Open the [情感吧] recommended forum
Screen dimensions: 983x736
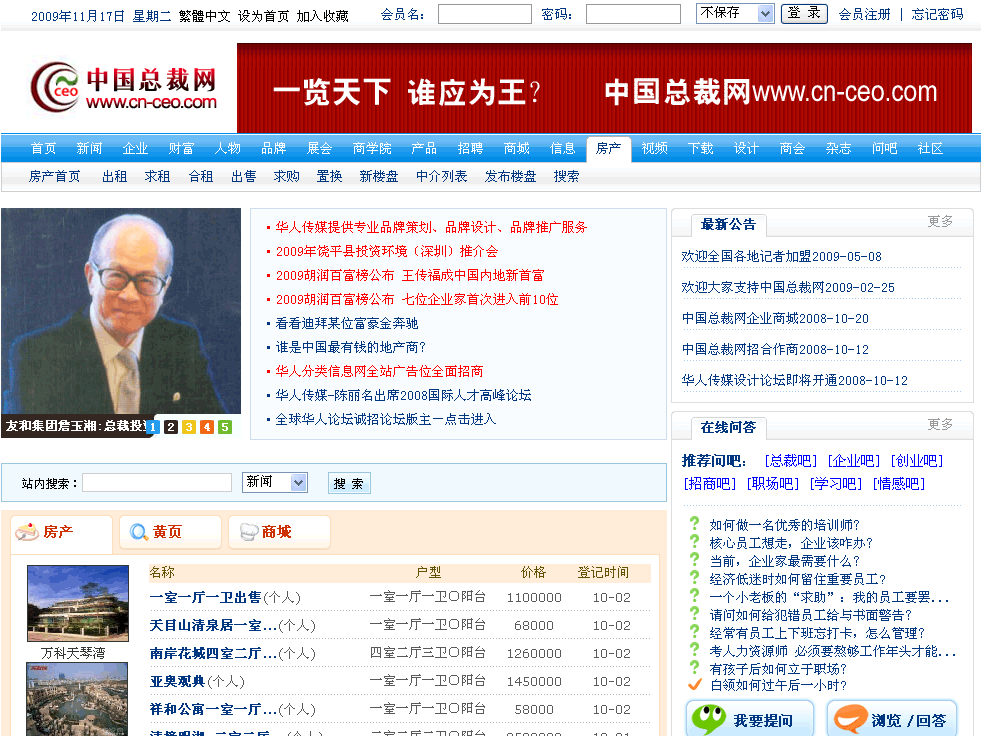pos(898,484)
